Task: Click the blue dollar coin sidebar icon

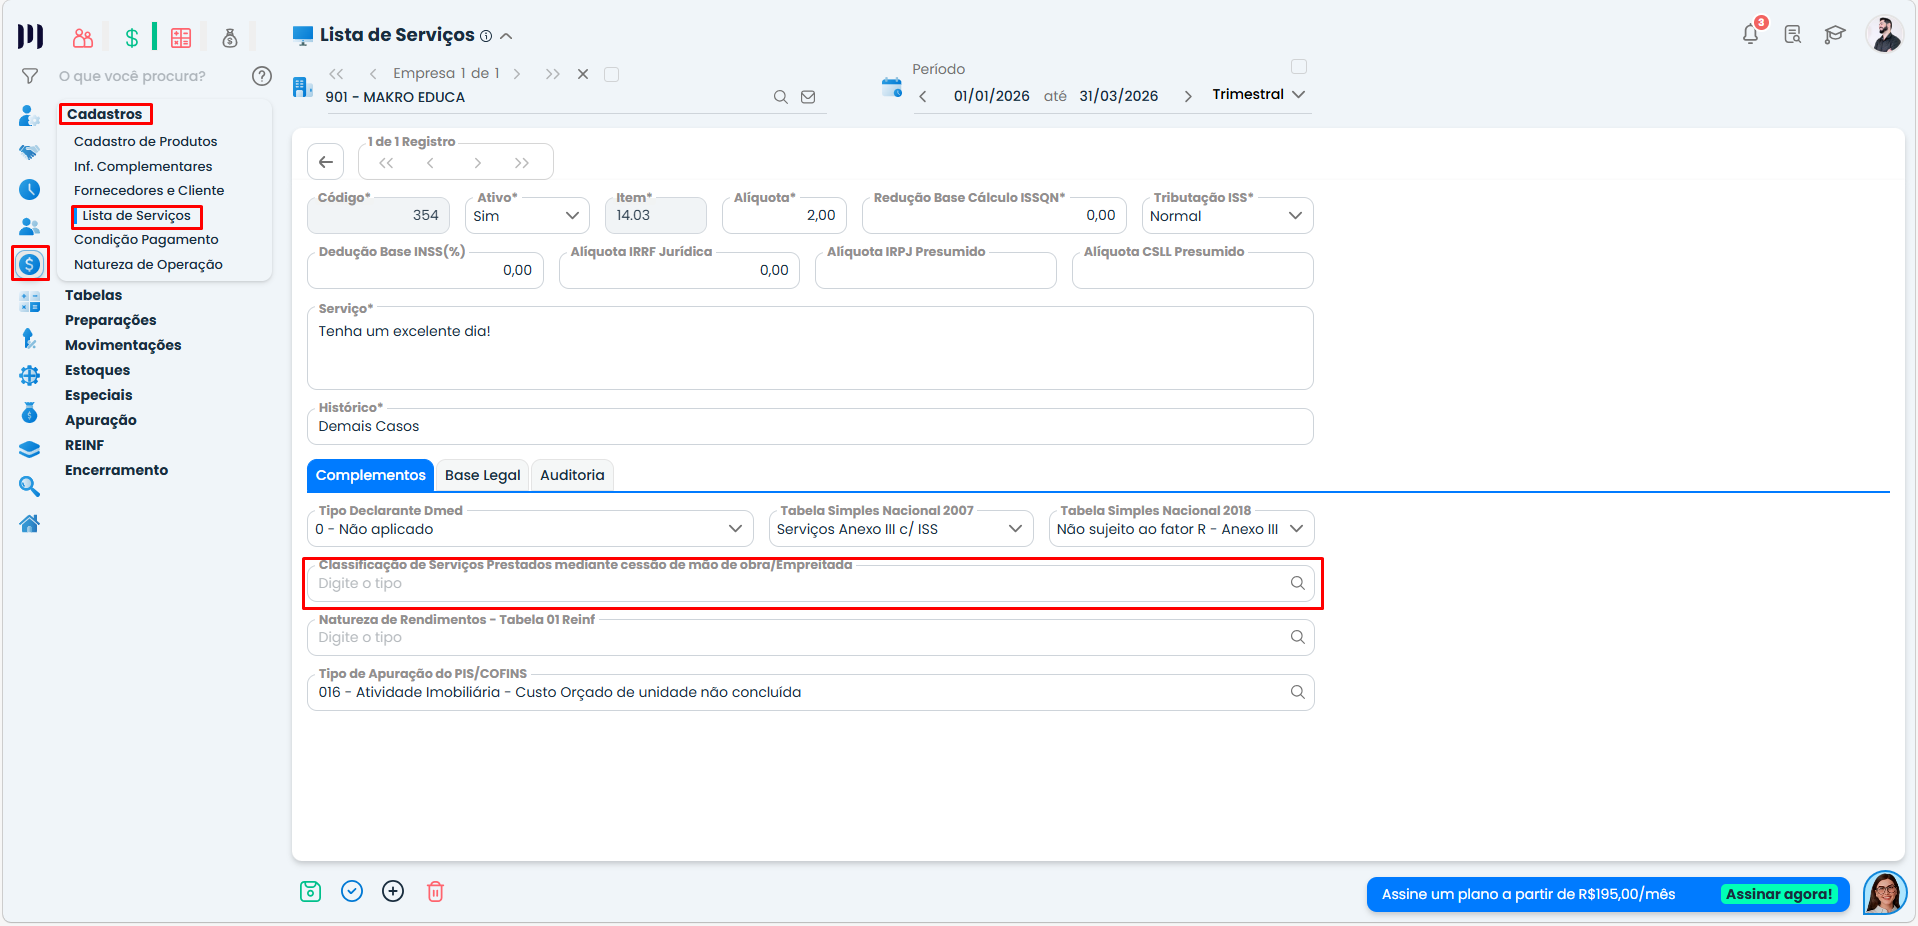Action: pos(30,264)
